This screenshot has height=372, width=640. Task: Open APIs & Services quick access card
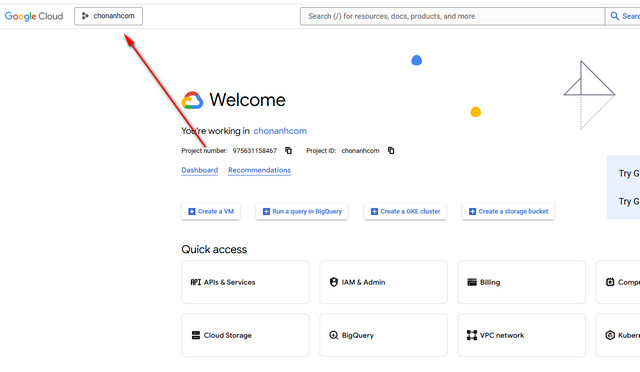coord(245,282)
